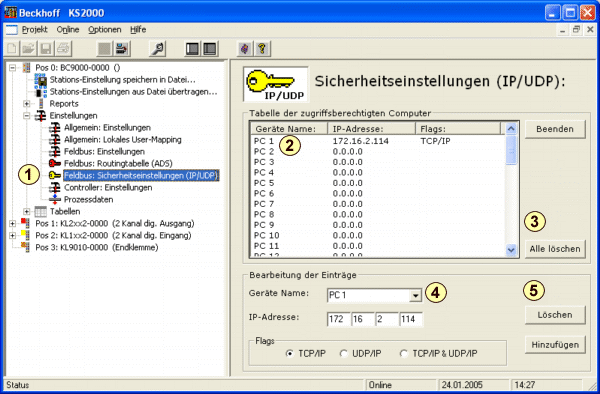This screenshot has height=394, width=600.
Task: Click the save-to-file station settings icon
Action: [x=41, y=80]
